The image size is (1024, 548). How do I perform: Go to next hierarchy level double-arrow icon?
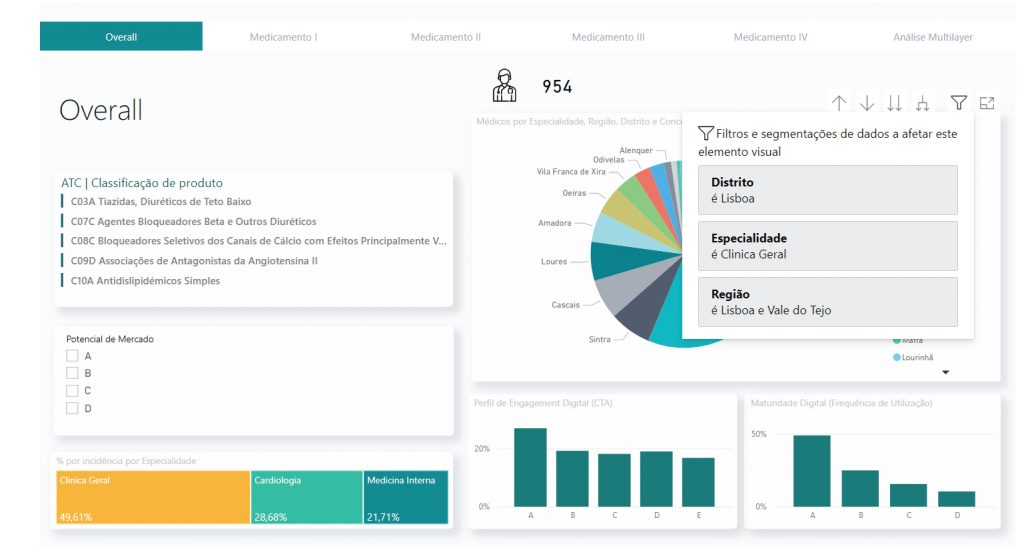click(x=894, y=103)
